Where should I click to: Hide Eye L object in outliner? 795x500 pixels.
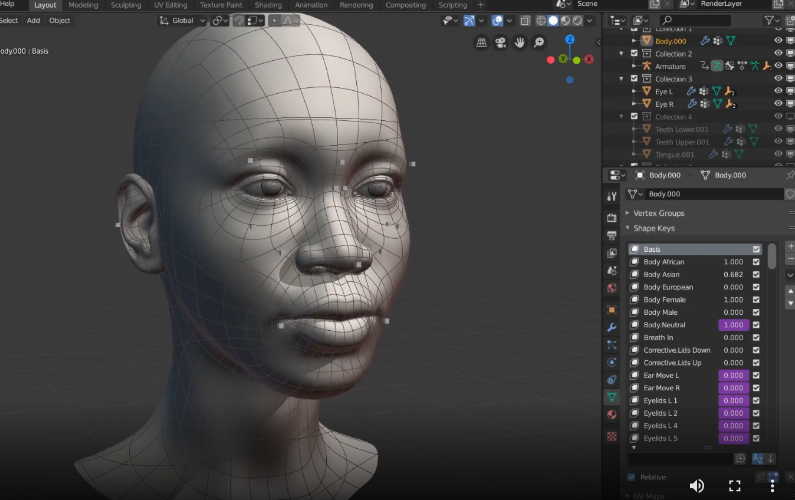(778, 91)
